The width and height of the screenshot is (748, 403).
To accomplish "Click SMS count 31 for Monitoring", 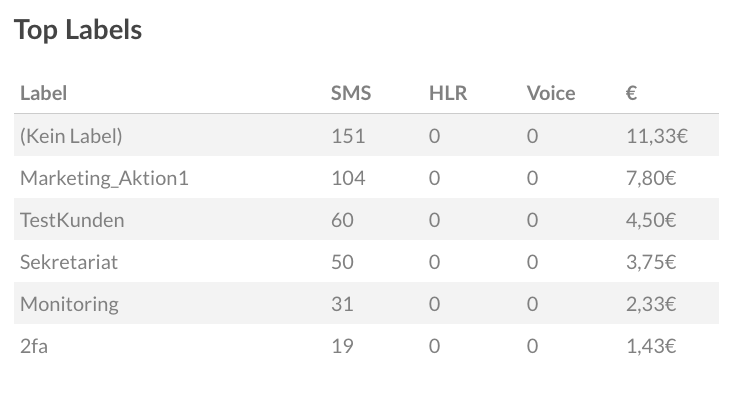I will pos(342,304).
